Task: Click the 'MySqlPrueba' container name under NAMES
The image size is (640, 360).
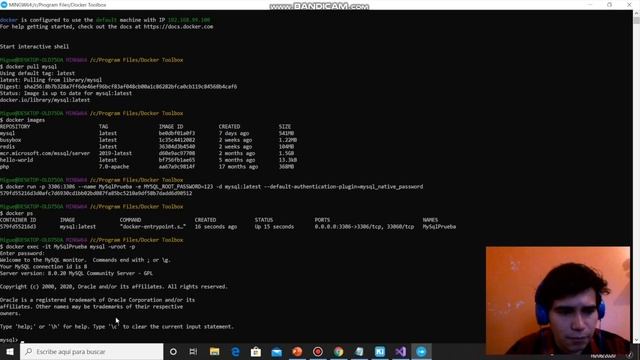Action: [439, 227]
